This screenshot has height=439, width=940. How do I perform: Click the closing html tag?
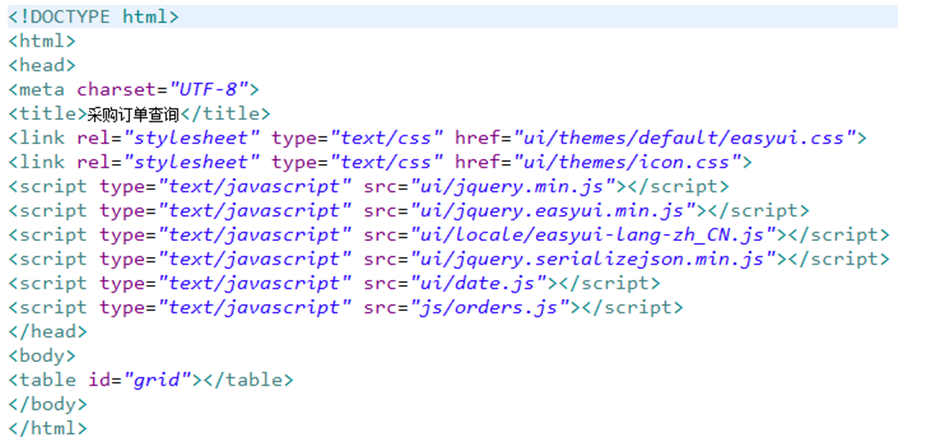pos(48,428)
